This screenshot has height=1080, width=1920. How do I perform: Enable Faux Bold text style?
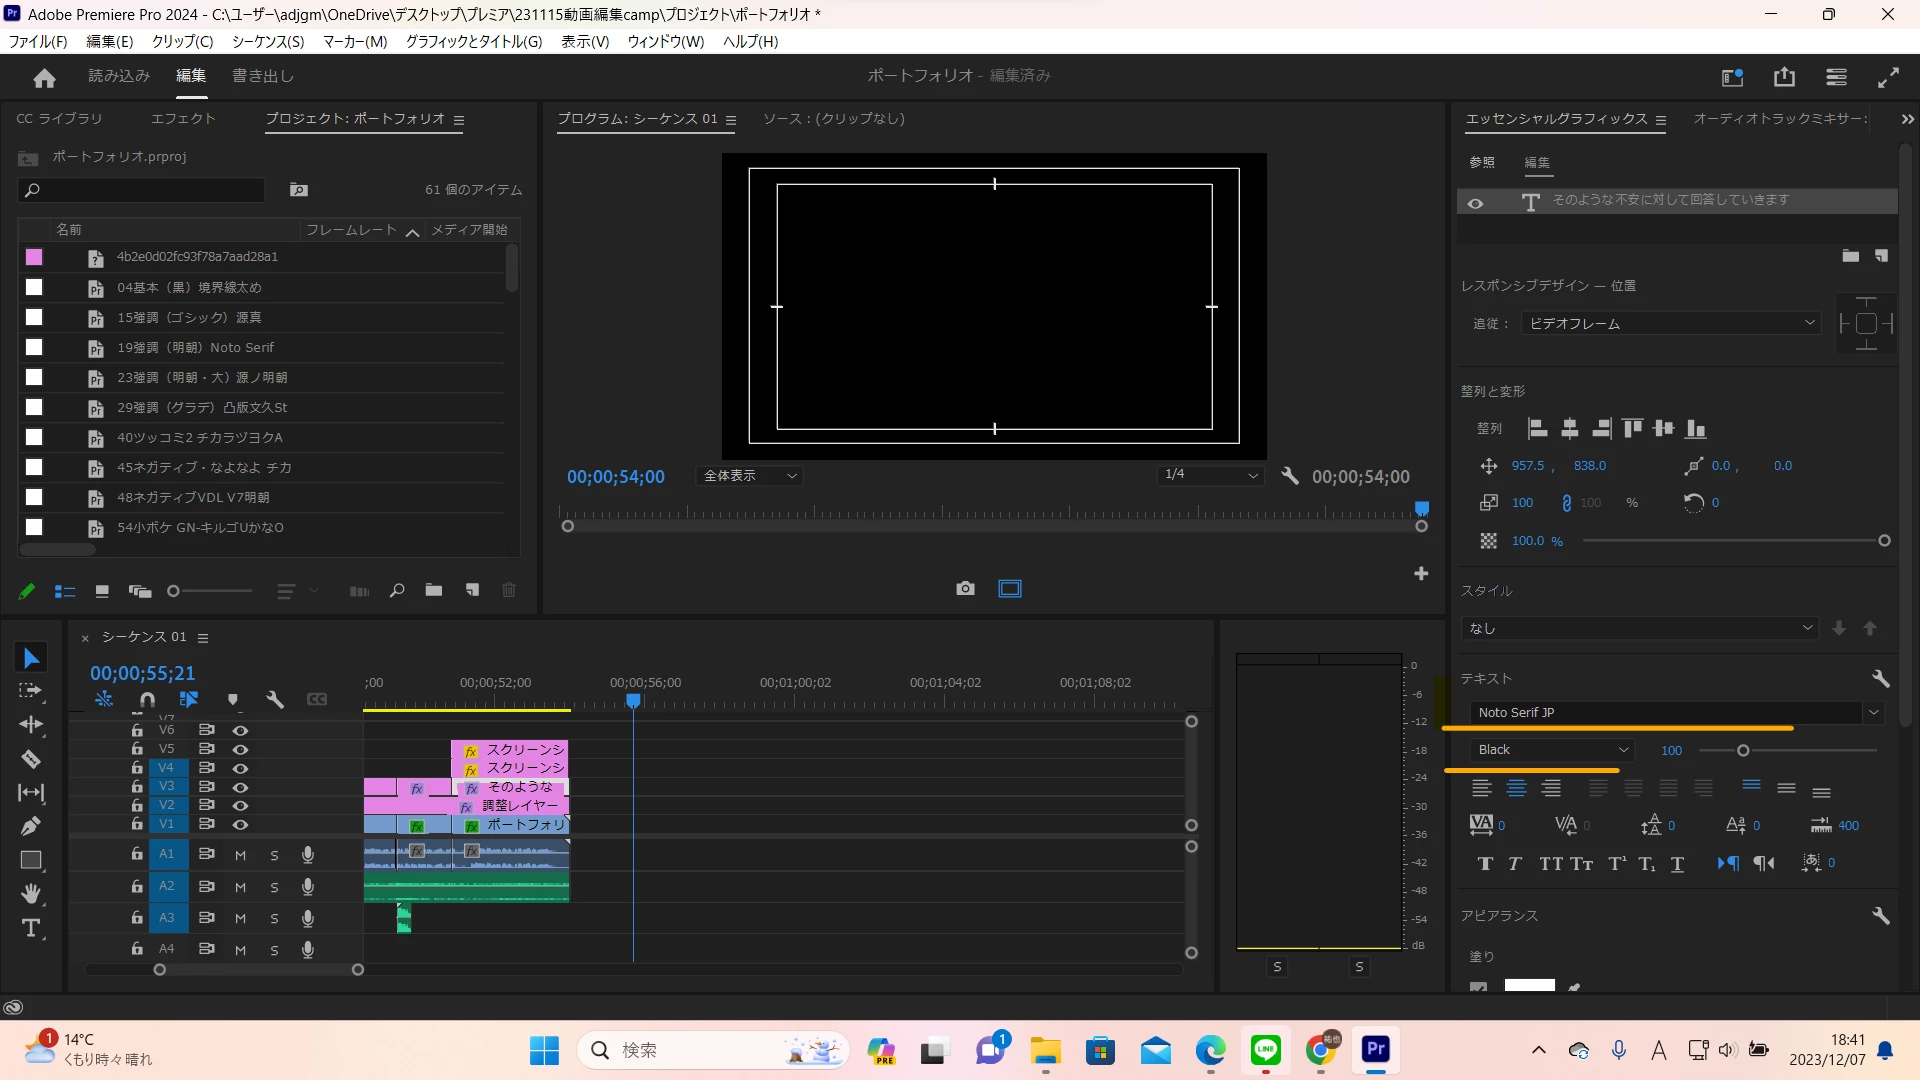[1485, 864]
